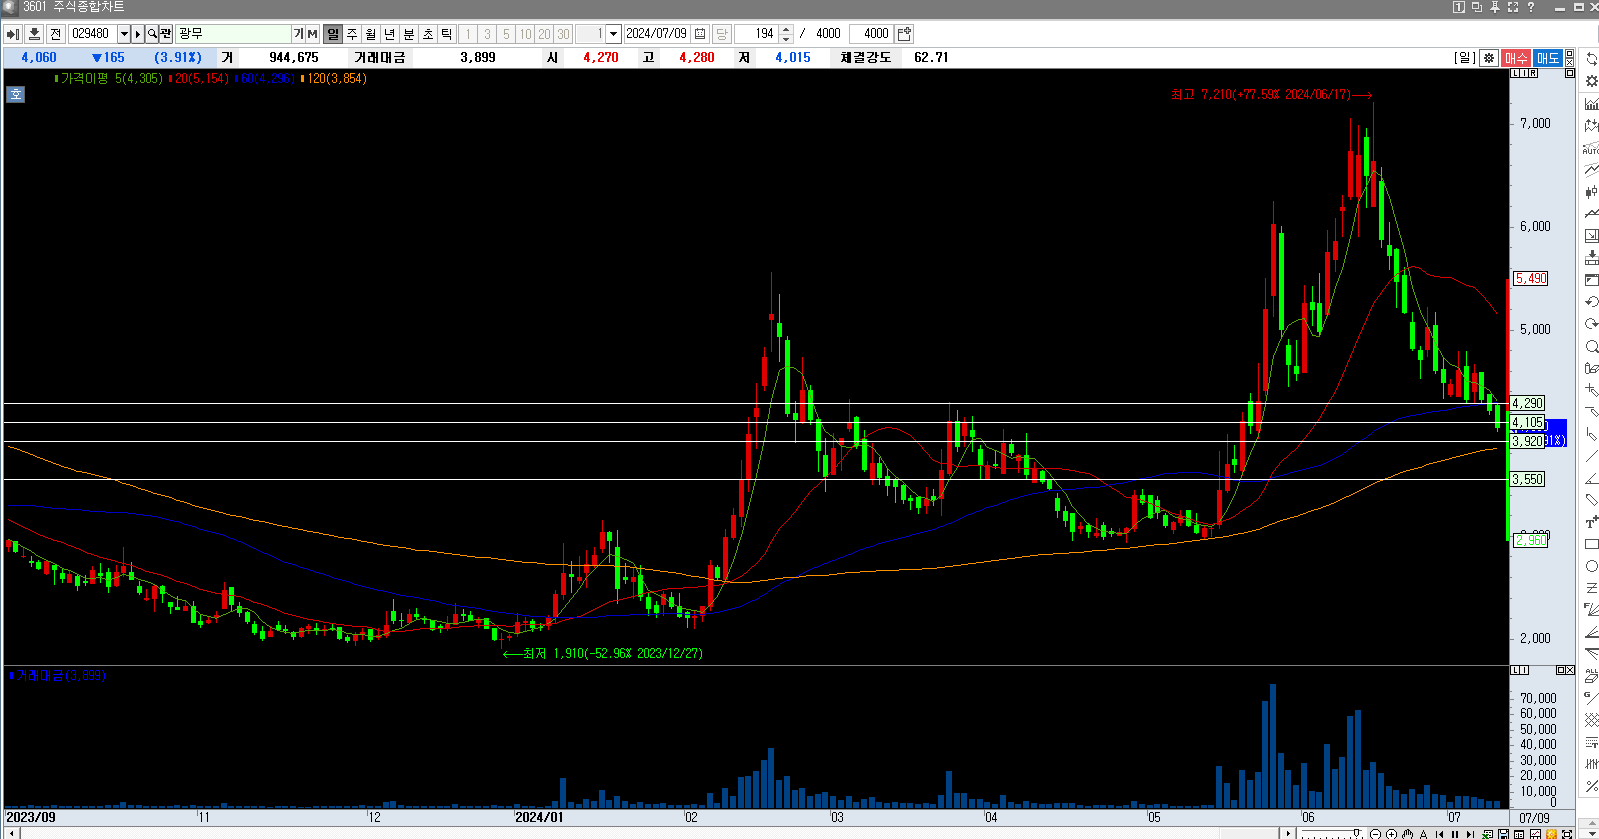Select the monthly '월' chart period
This screenshot has height=839, width=1599.
371,34
